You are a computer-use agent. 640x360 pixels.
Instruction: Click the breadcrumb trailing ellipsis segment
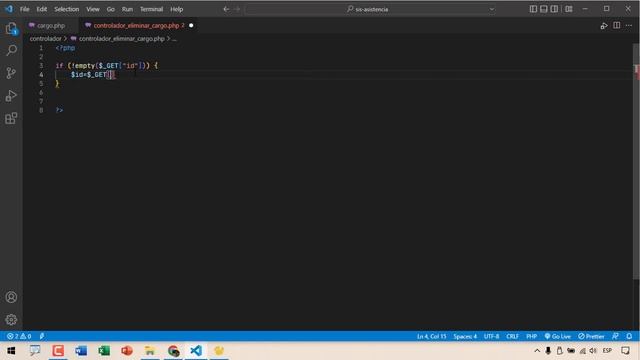point(174,39)
